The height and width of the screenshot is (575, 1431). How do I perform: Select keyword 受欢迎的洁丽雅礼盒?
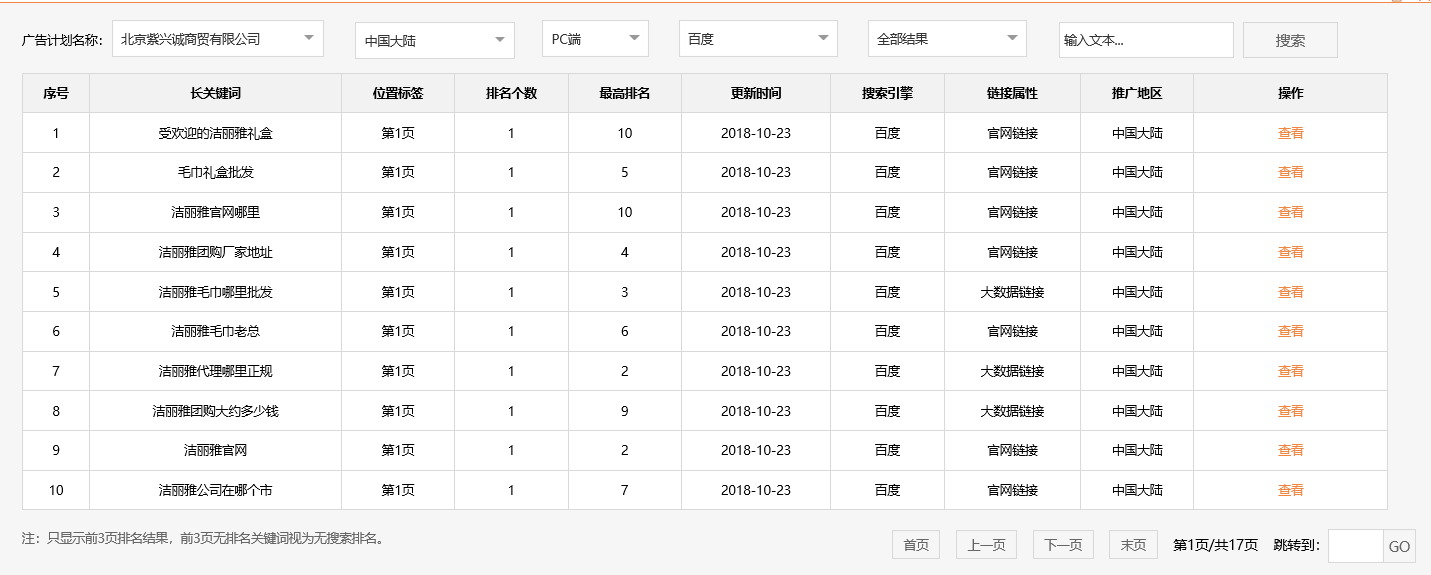[x=216, y=133]
